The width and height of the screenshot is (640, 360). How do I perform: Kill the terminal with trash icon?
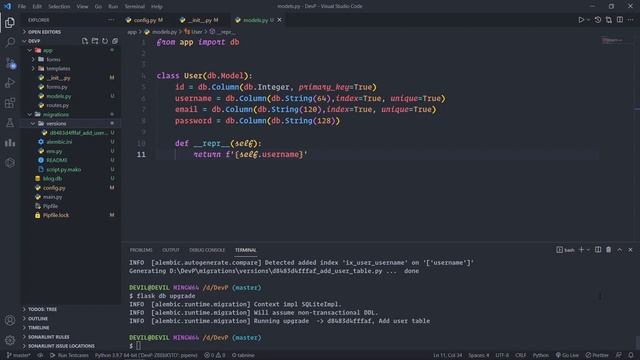click(x=609, y=249)
